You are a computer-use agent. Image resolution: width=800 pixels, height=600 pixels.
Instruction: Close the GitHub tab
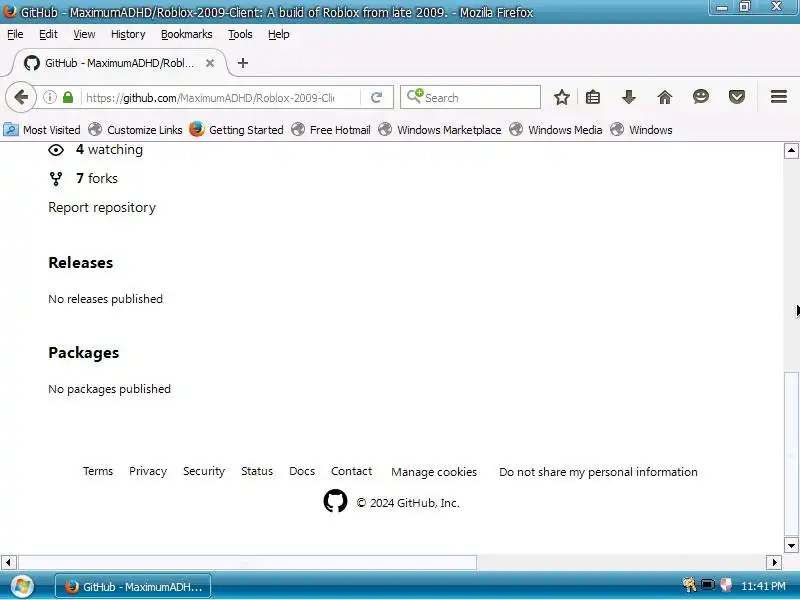tap(210, 63)
